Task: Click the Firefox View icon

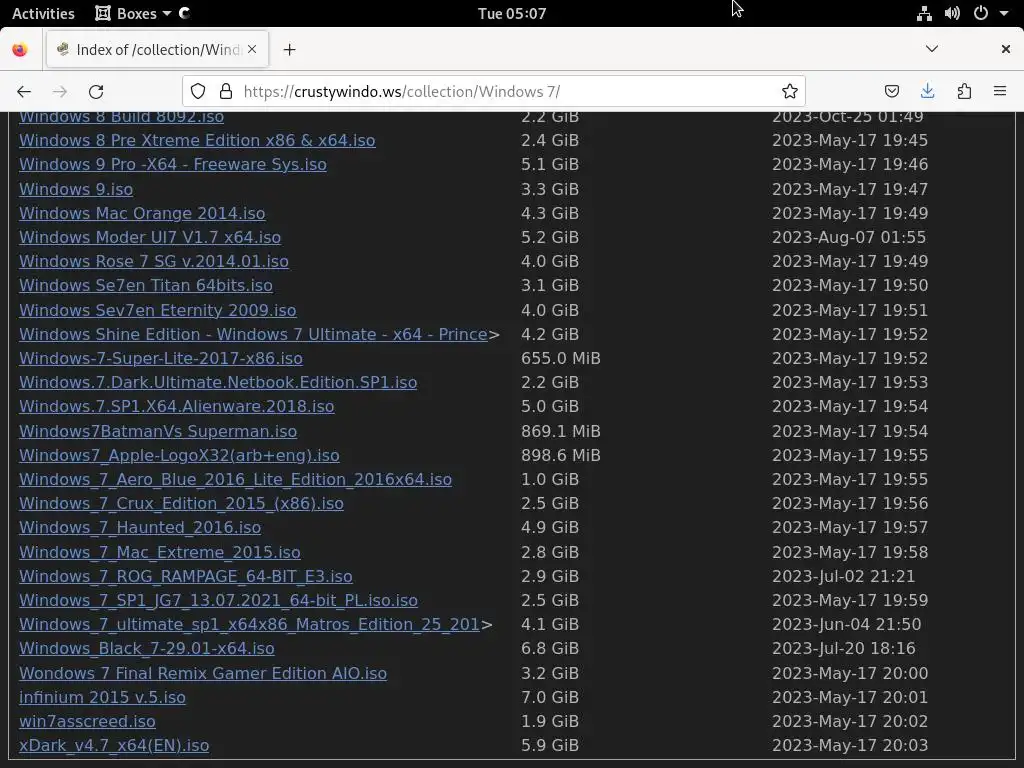Action: point(20,50)
